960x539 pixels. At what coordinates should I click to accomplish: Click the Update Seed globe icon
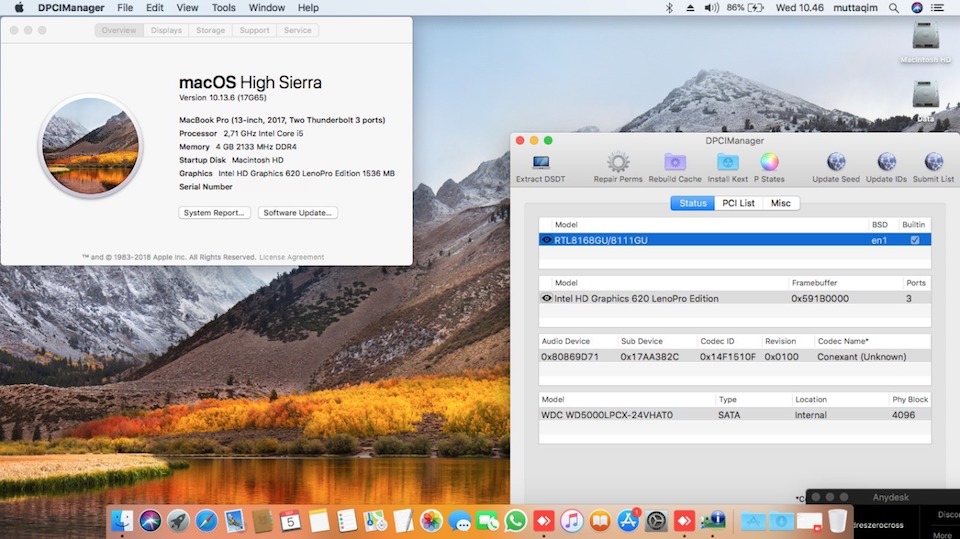[x=836, y=162]
